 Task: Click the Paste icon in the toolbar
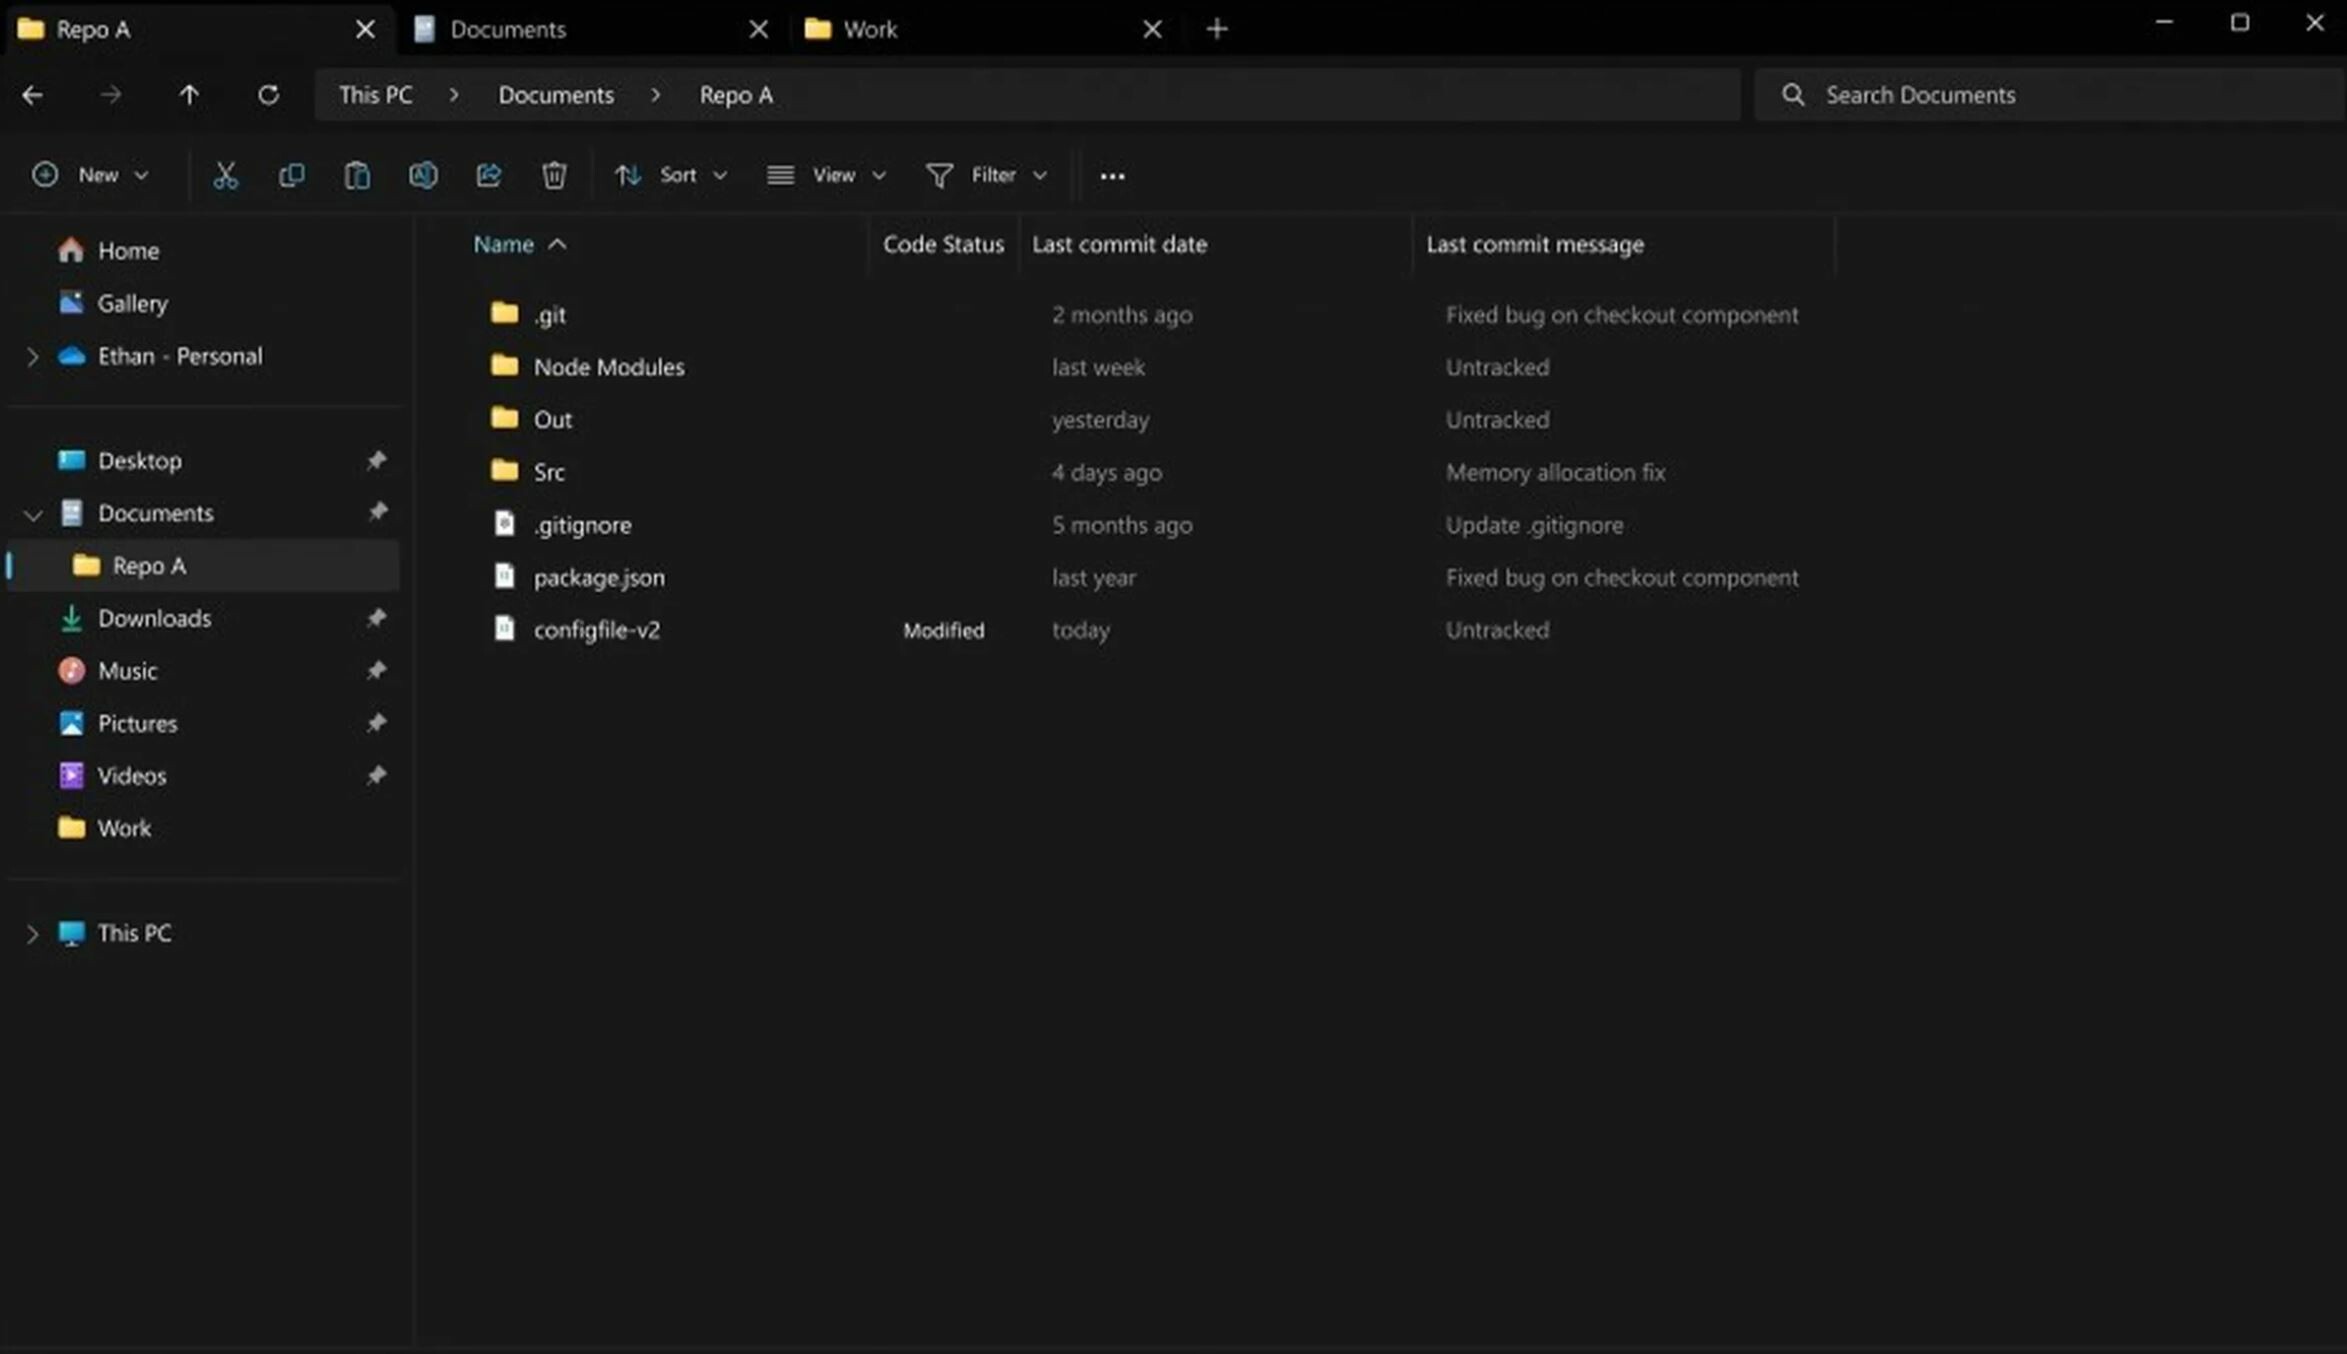[x=357, y=175]
